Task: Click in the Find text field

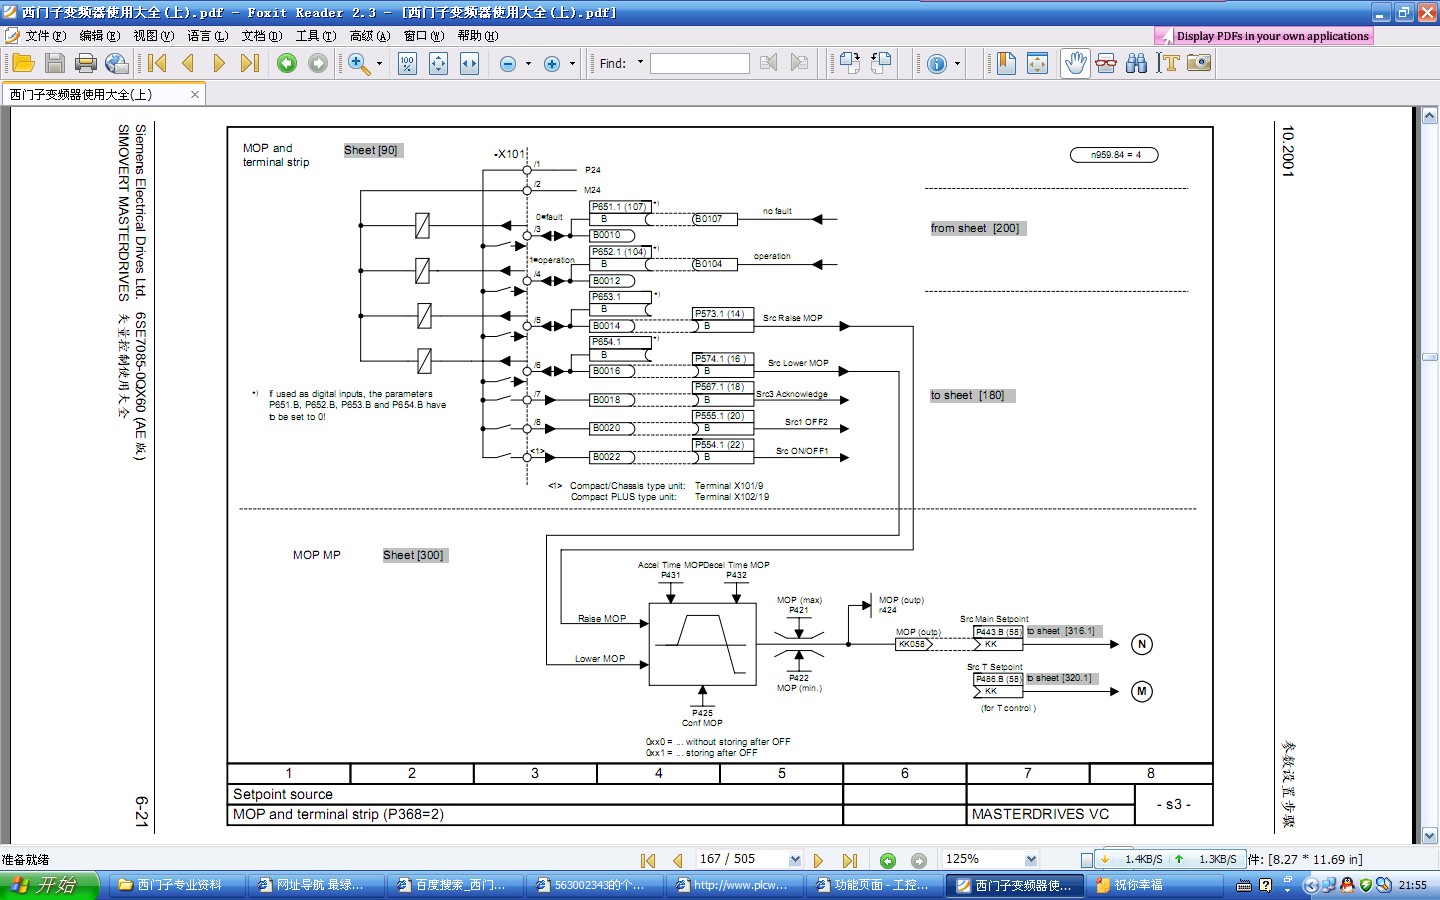Action: coord(699,64)
